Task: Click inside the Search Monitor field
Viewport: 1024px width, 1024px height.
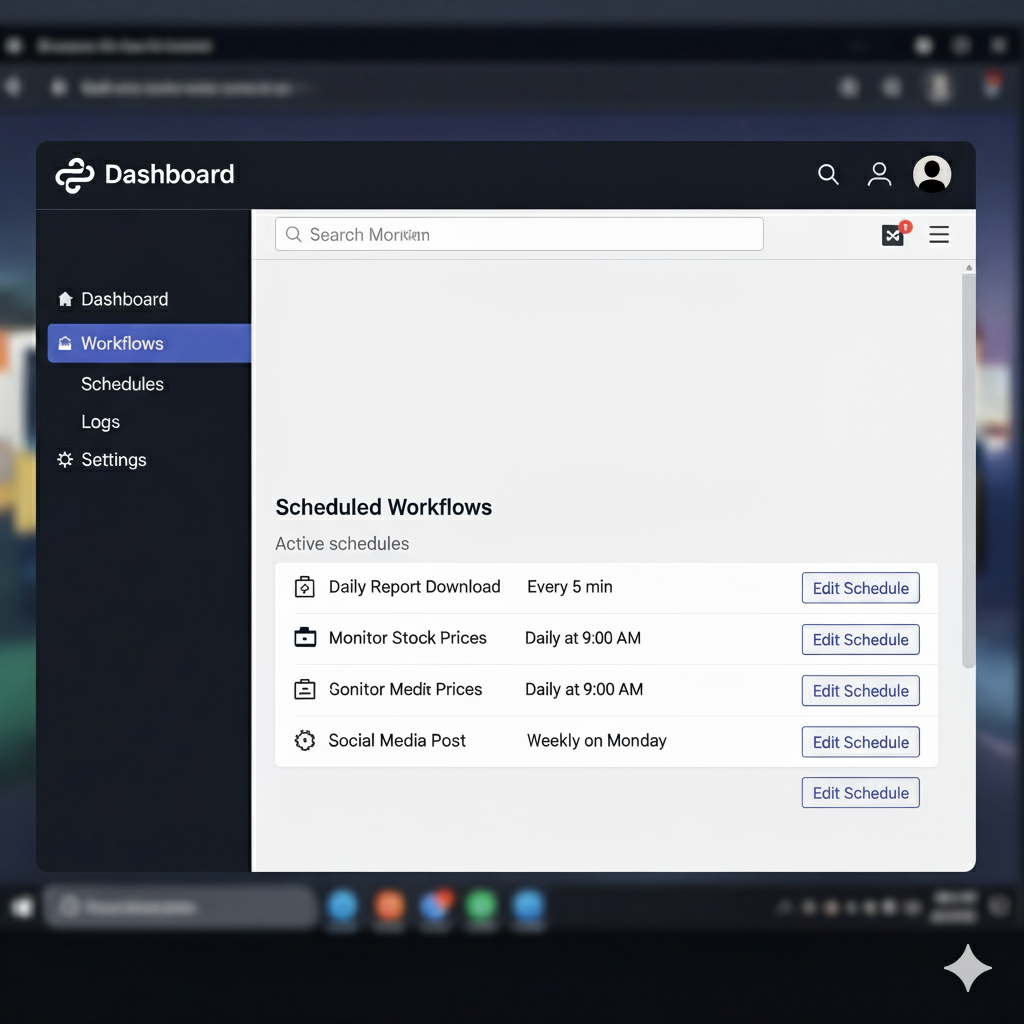Action: (x=519, y=234)
